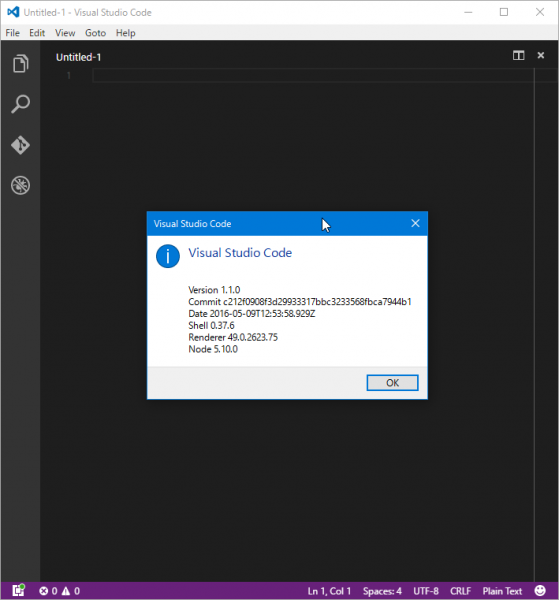Viewport: 559px width, 600px height.
Task: Split the editor with the split icon
Action: (518, 55)
